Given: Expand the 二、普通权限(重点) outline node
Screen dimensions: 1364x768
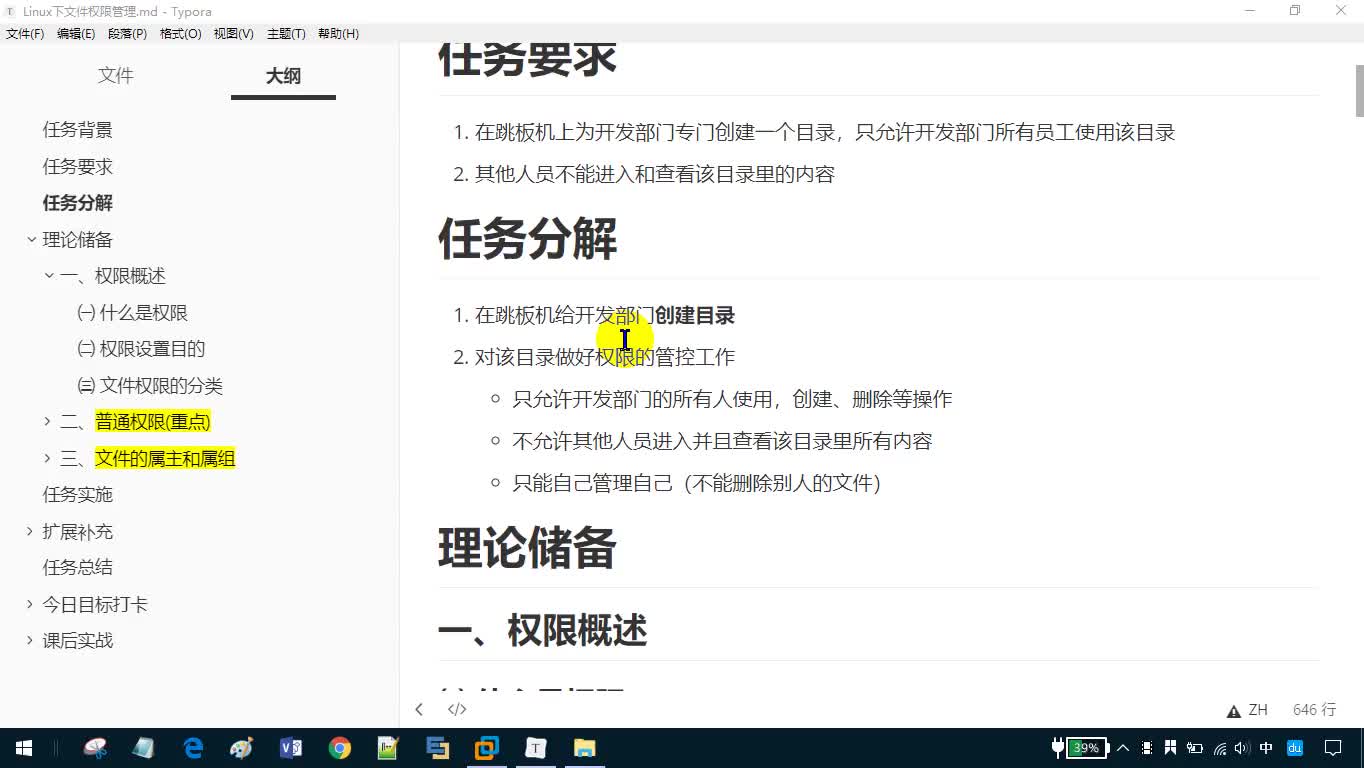Looking at the screenshot, I should [47, 422].
